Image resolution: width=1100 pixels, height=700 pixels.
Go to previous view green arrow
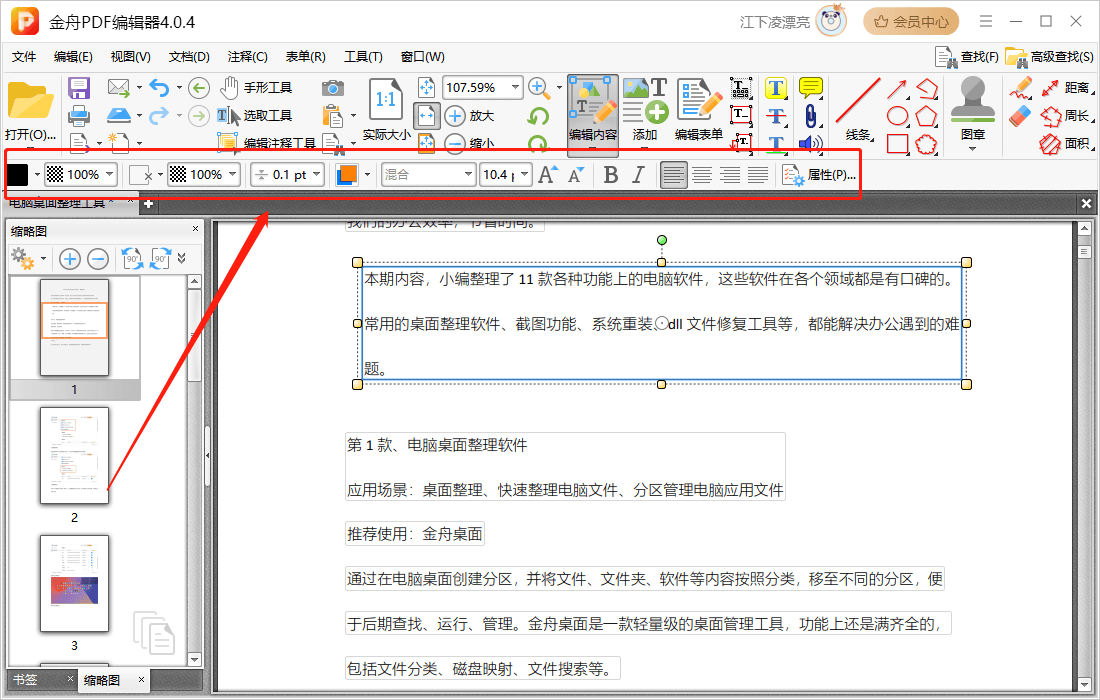click(x=199, y=88)
